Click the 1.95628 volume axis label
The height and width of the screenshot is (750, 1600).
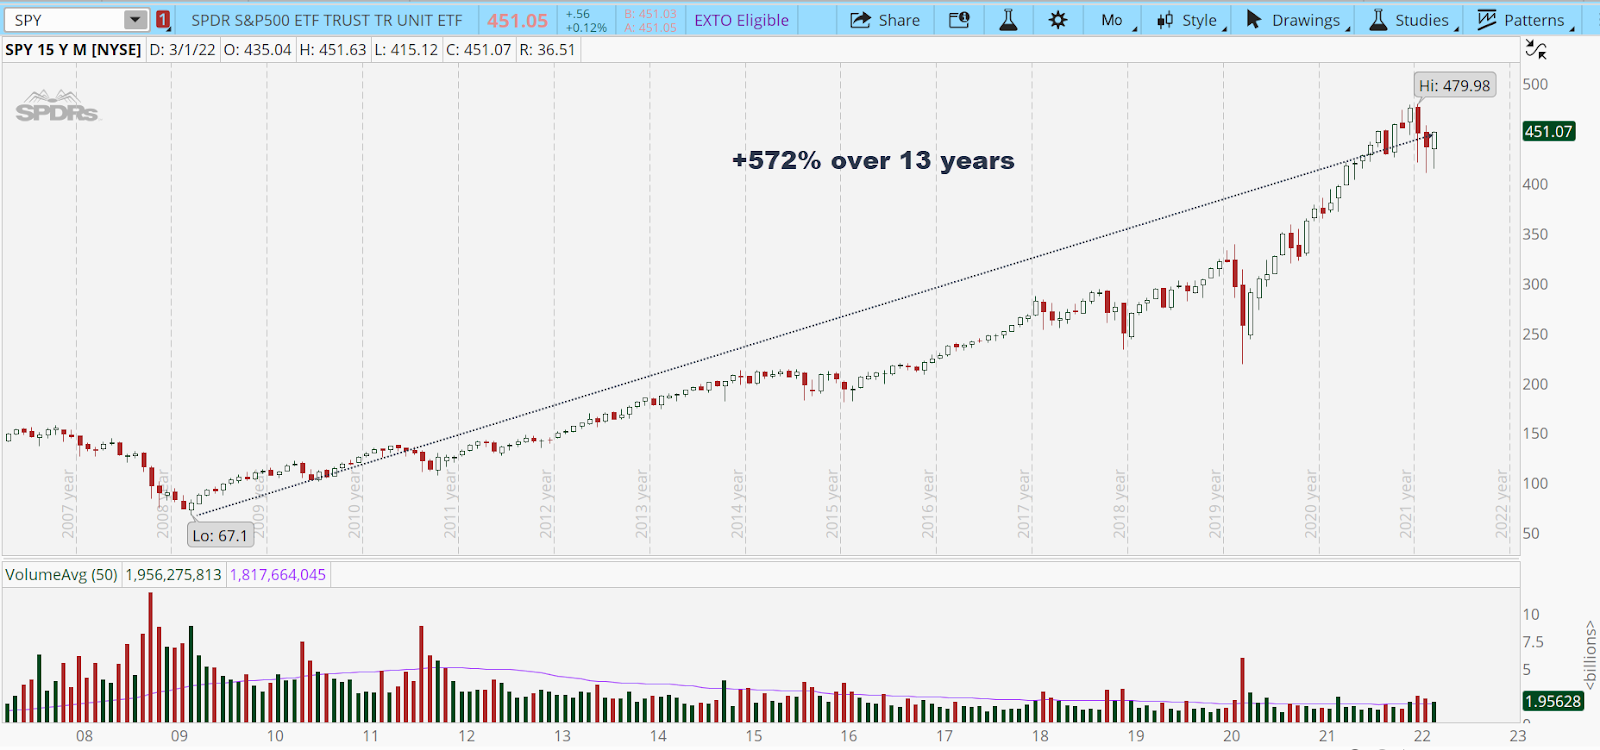pos(1553,701)
